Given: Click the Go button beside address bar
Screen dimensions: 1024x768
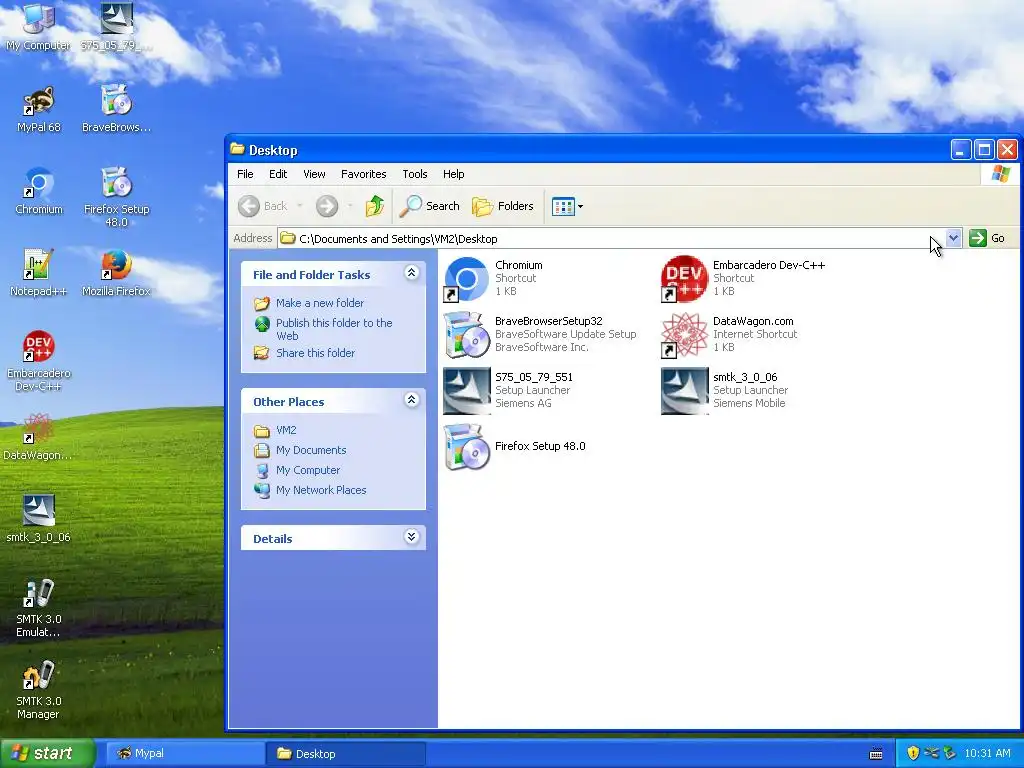Looking at the screenshot, I should point(988,238).
